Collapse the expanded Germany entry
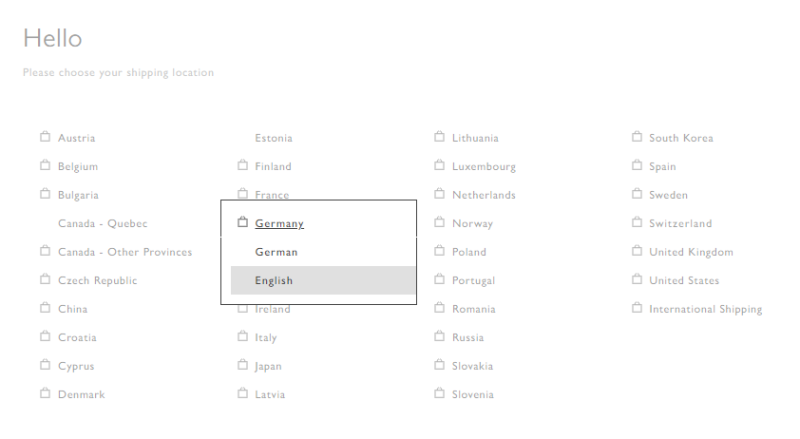Viewport: 800px width, 439px height. [279, 224]
